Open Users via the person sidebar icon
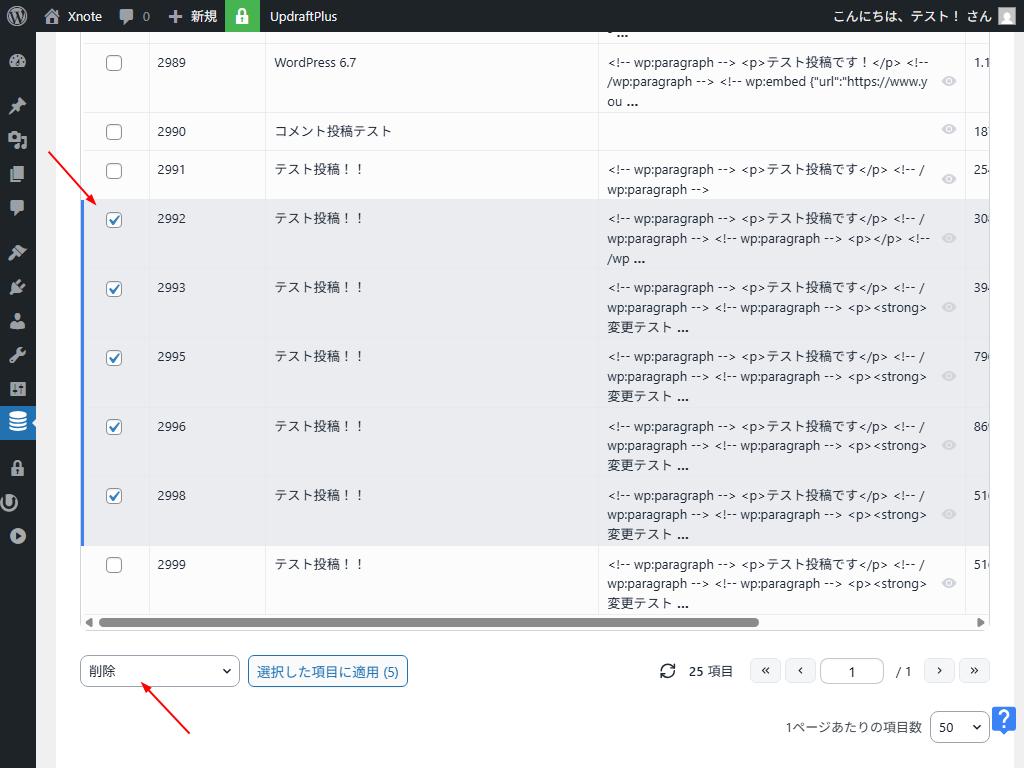This screenshot has width=1024, height=768. [x=17, y=322]
